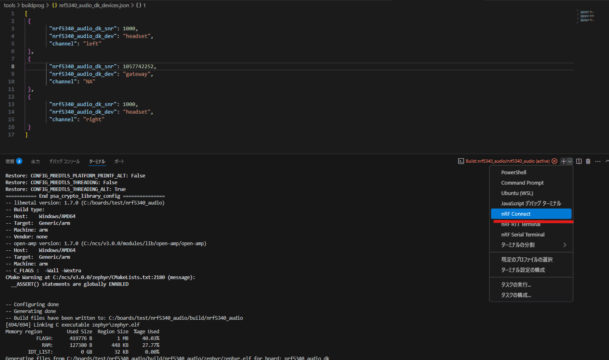This screenshot has width=609, height=360.
Task: Click 'Restore: CONFIG_MBEDTLS_THREADING_ALT: True' line
Action: [x=66, y=189]
